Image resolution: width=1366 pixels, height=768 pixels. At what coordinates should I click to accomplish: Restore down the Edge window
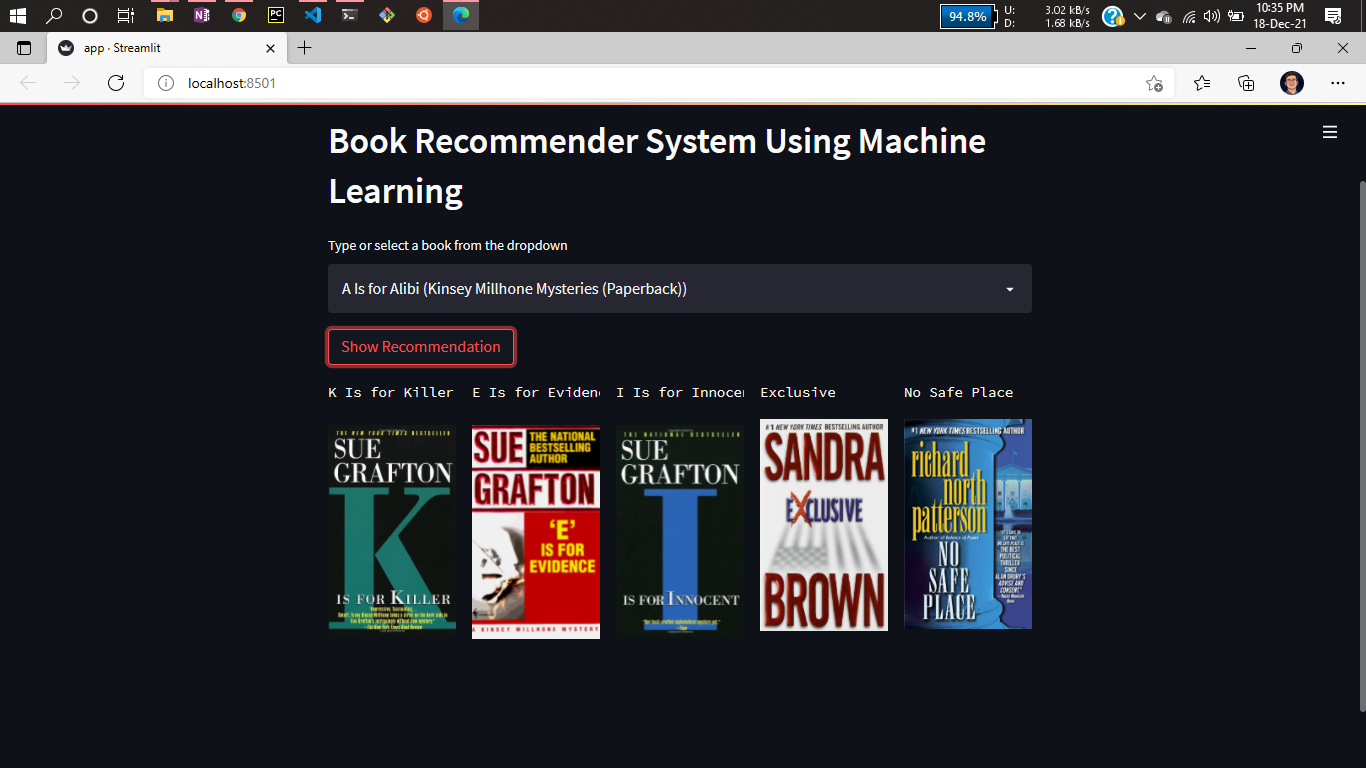1297,48
